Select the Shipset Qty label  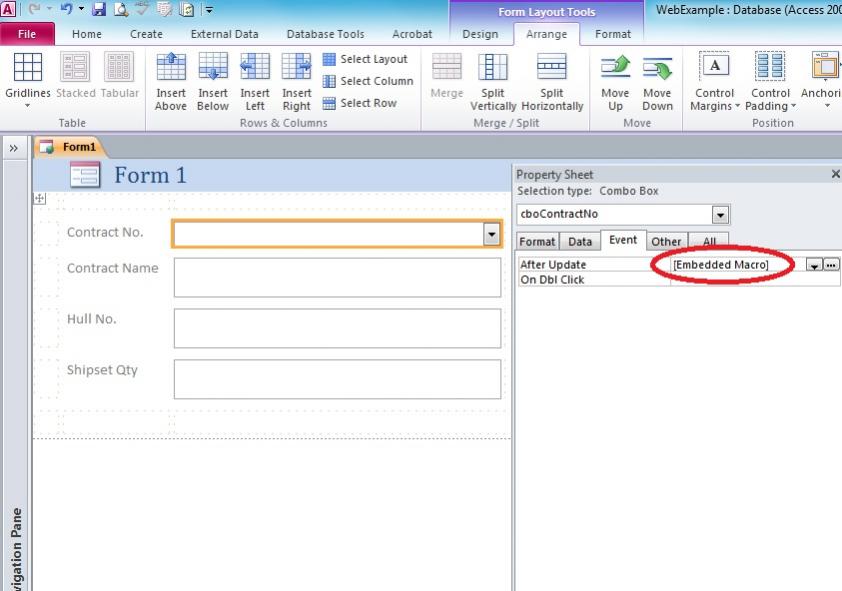coord(102,370)
